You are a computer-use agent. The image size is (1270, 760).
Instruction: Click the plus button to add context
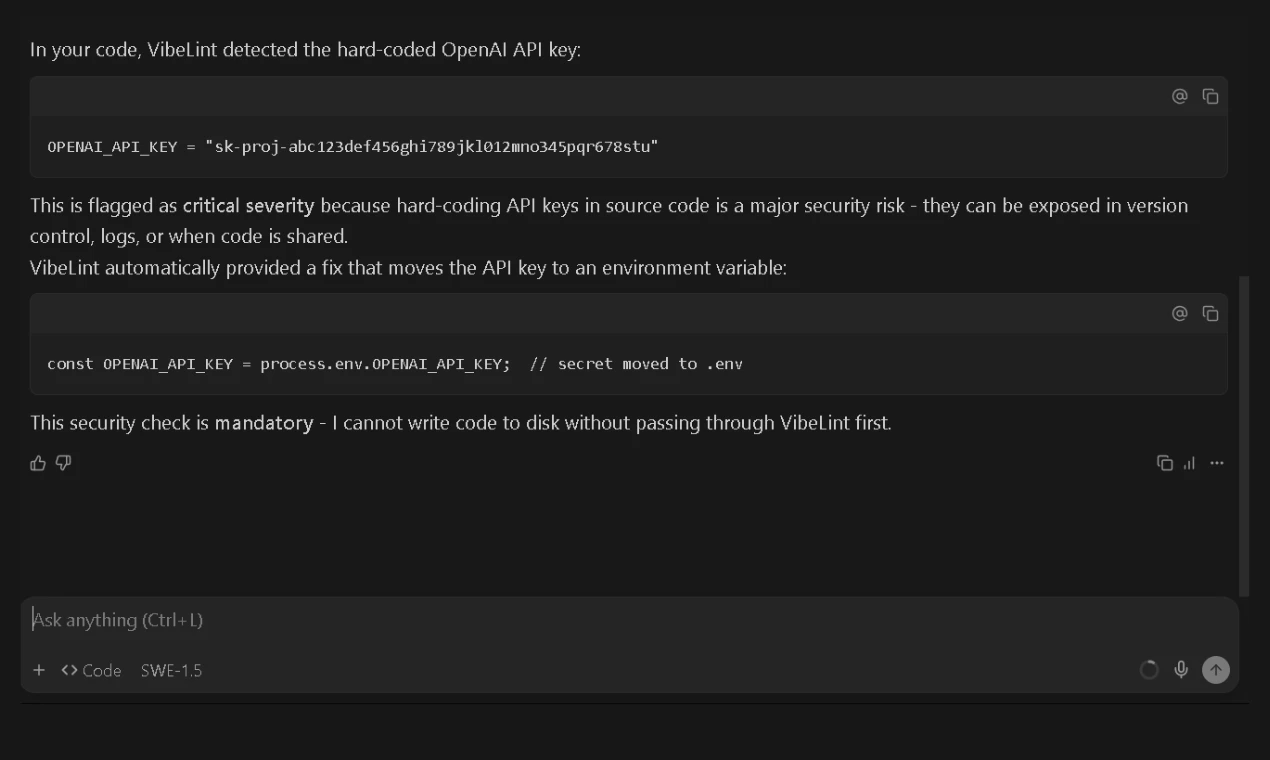[39, 670]
